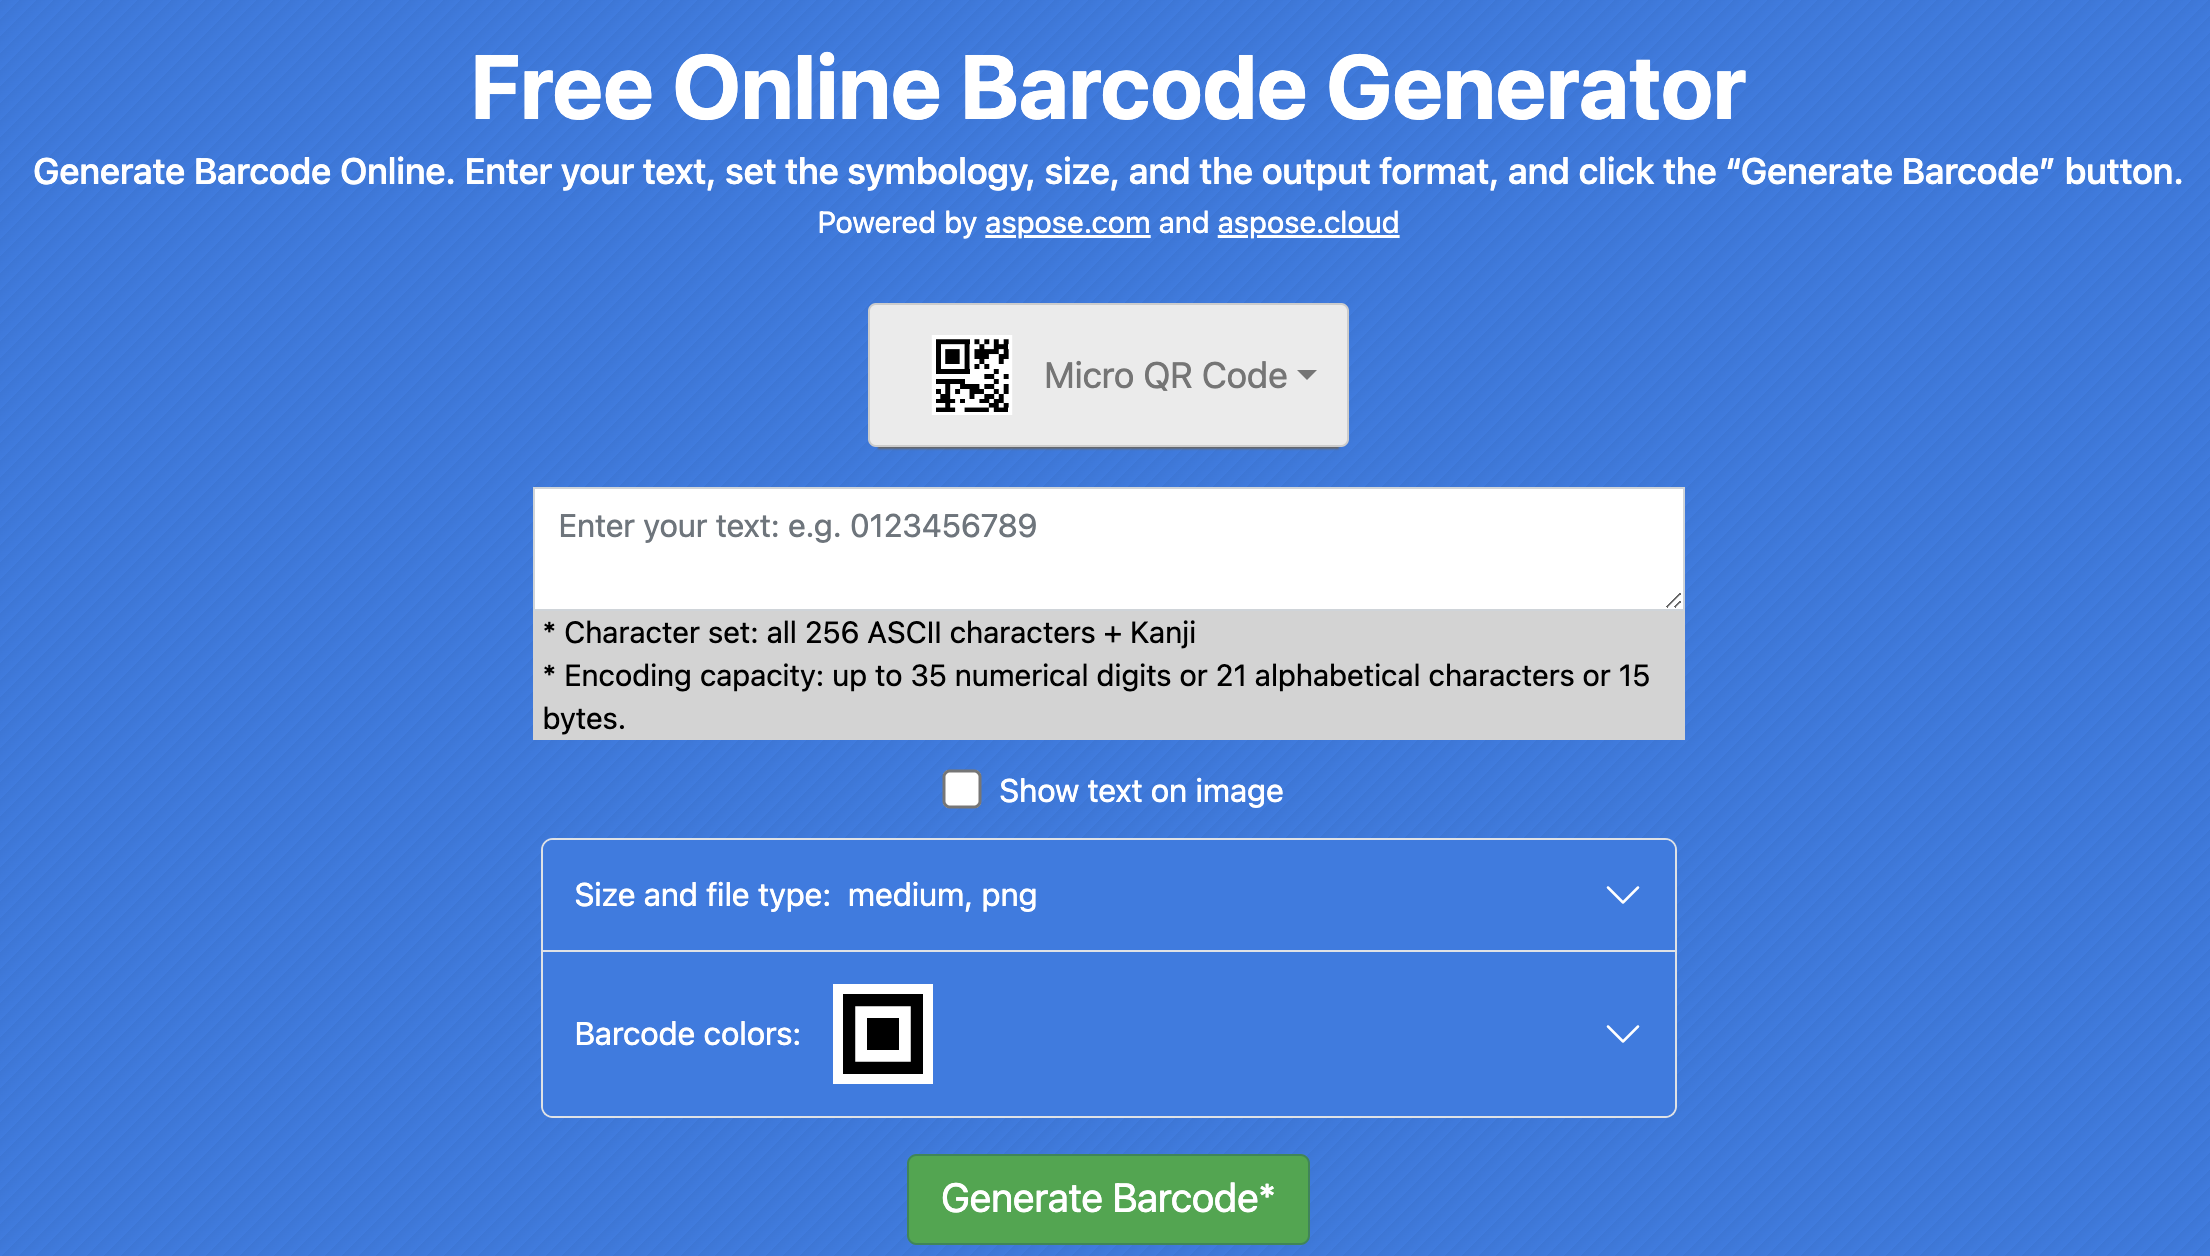Click the caret next to Micro QR Code
2210x1256 pixels.
pyautogui.click(x=1306, y=376)
